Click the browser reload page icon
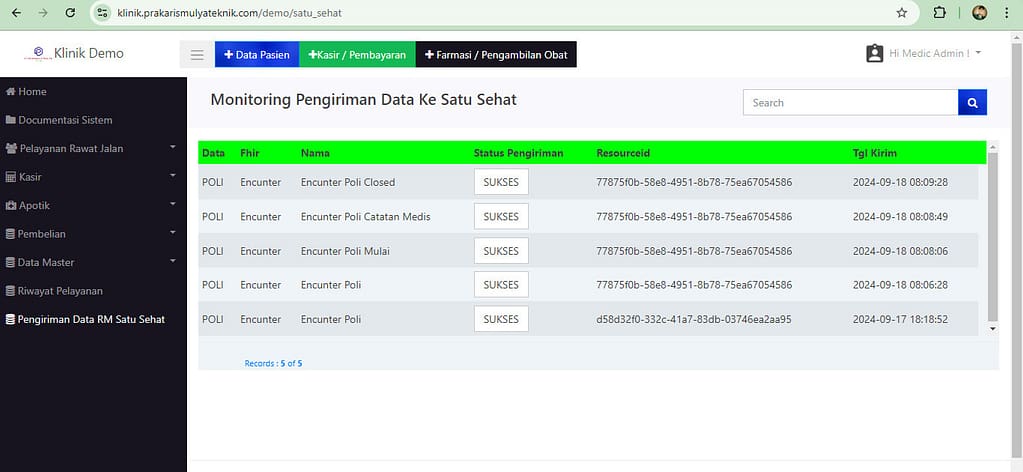 69,13
